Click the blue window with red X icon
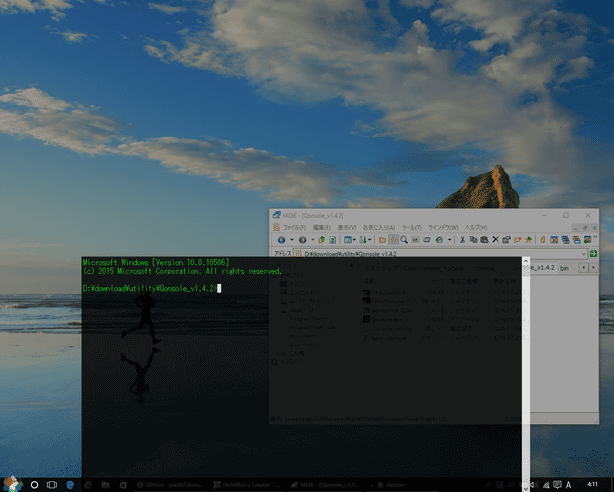614x492 pixels. tap(554, 240)
